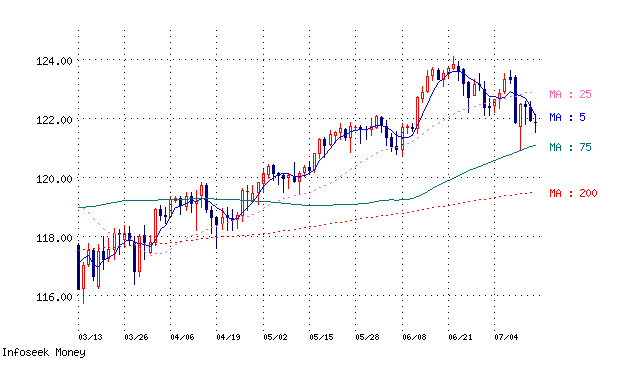Click the pink MA : 25 legend
The height and width of the screenshot is (374, 630).
(x=571, y=94)
